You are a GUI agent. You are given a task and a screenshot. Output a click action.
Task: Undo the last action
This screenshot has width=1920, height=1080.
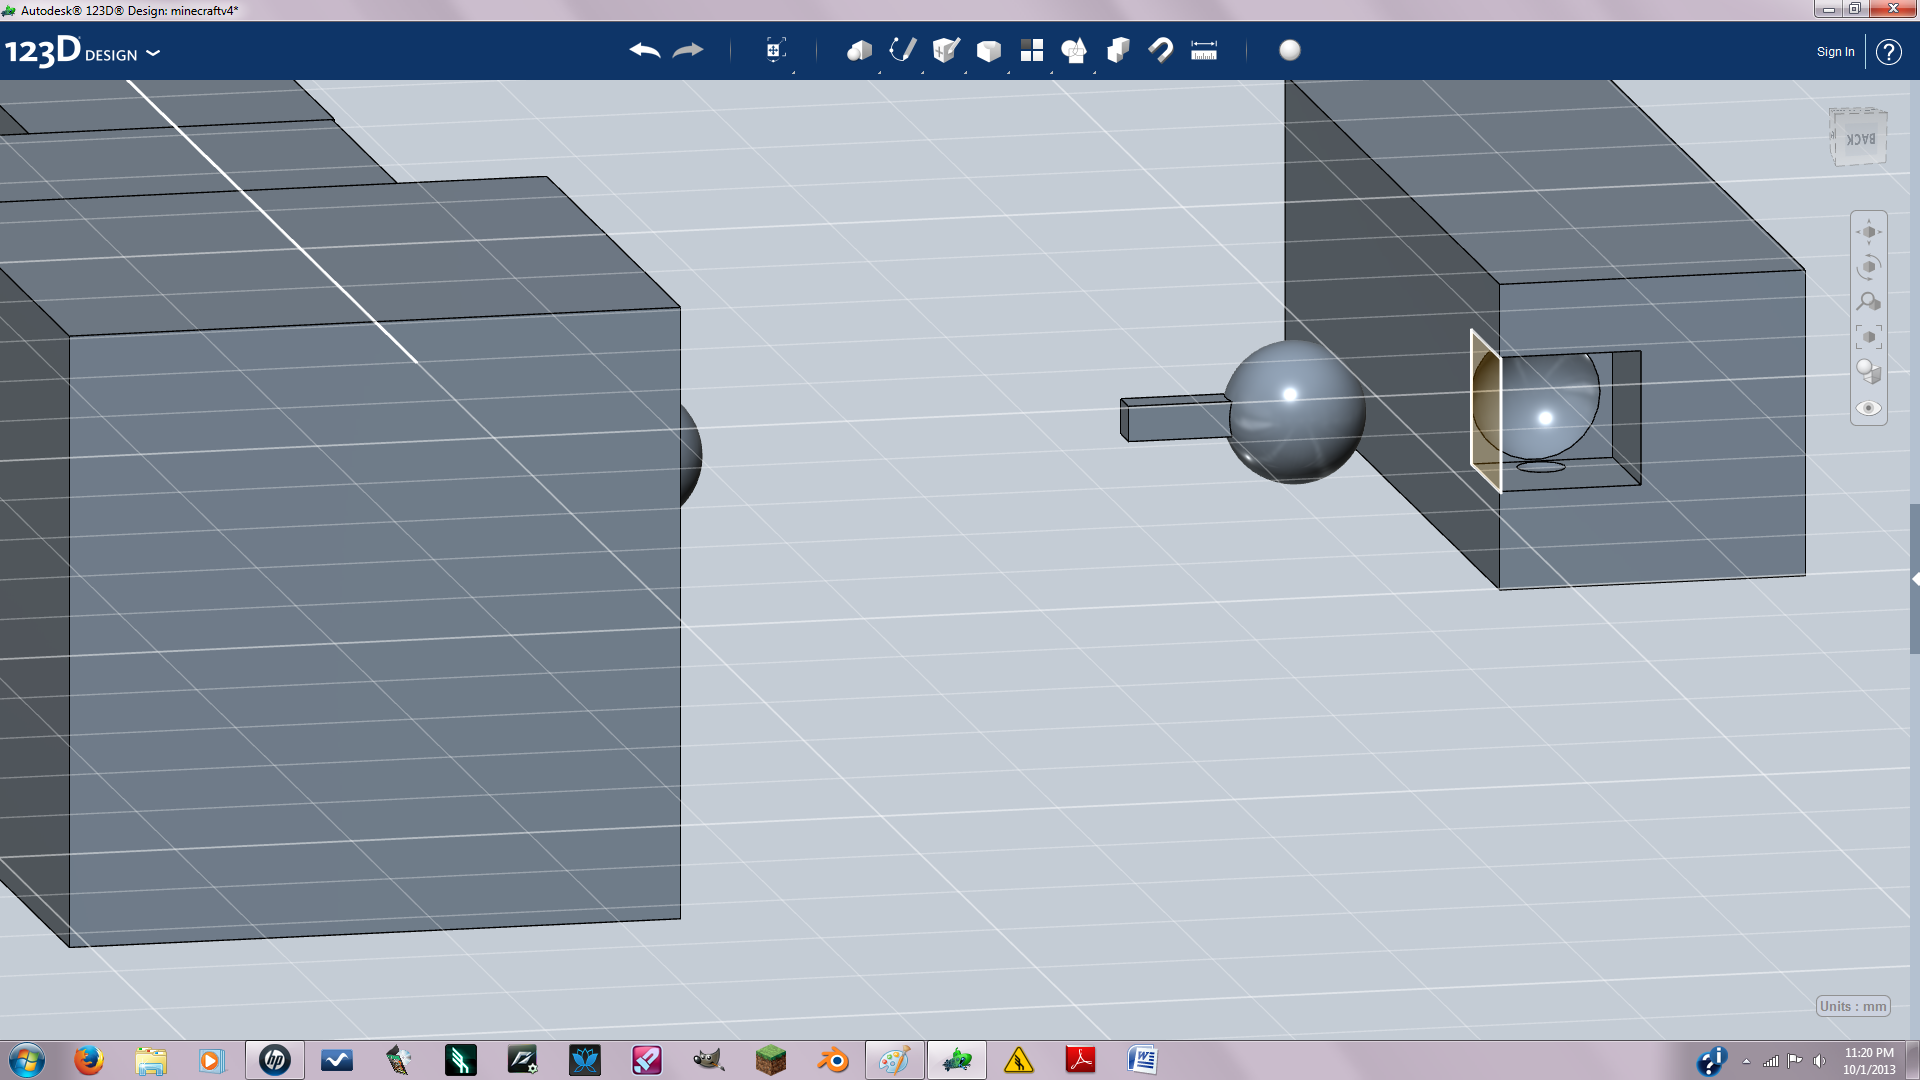pyautogui.click(x=644, y=50)
